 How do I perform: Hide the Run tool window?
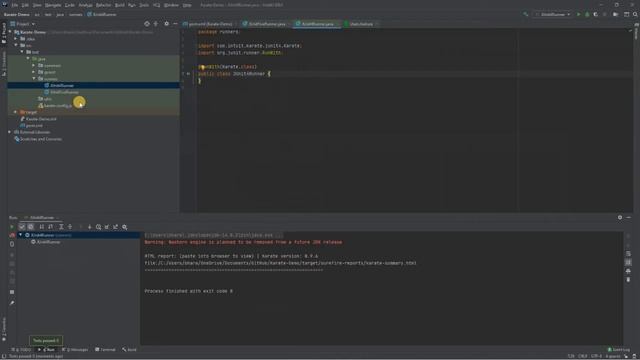click(x=629, y=218)
